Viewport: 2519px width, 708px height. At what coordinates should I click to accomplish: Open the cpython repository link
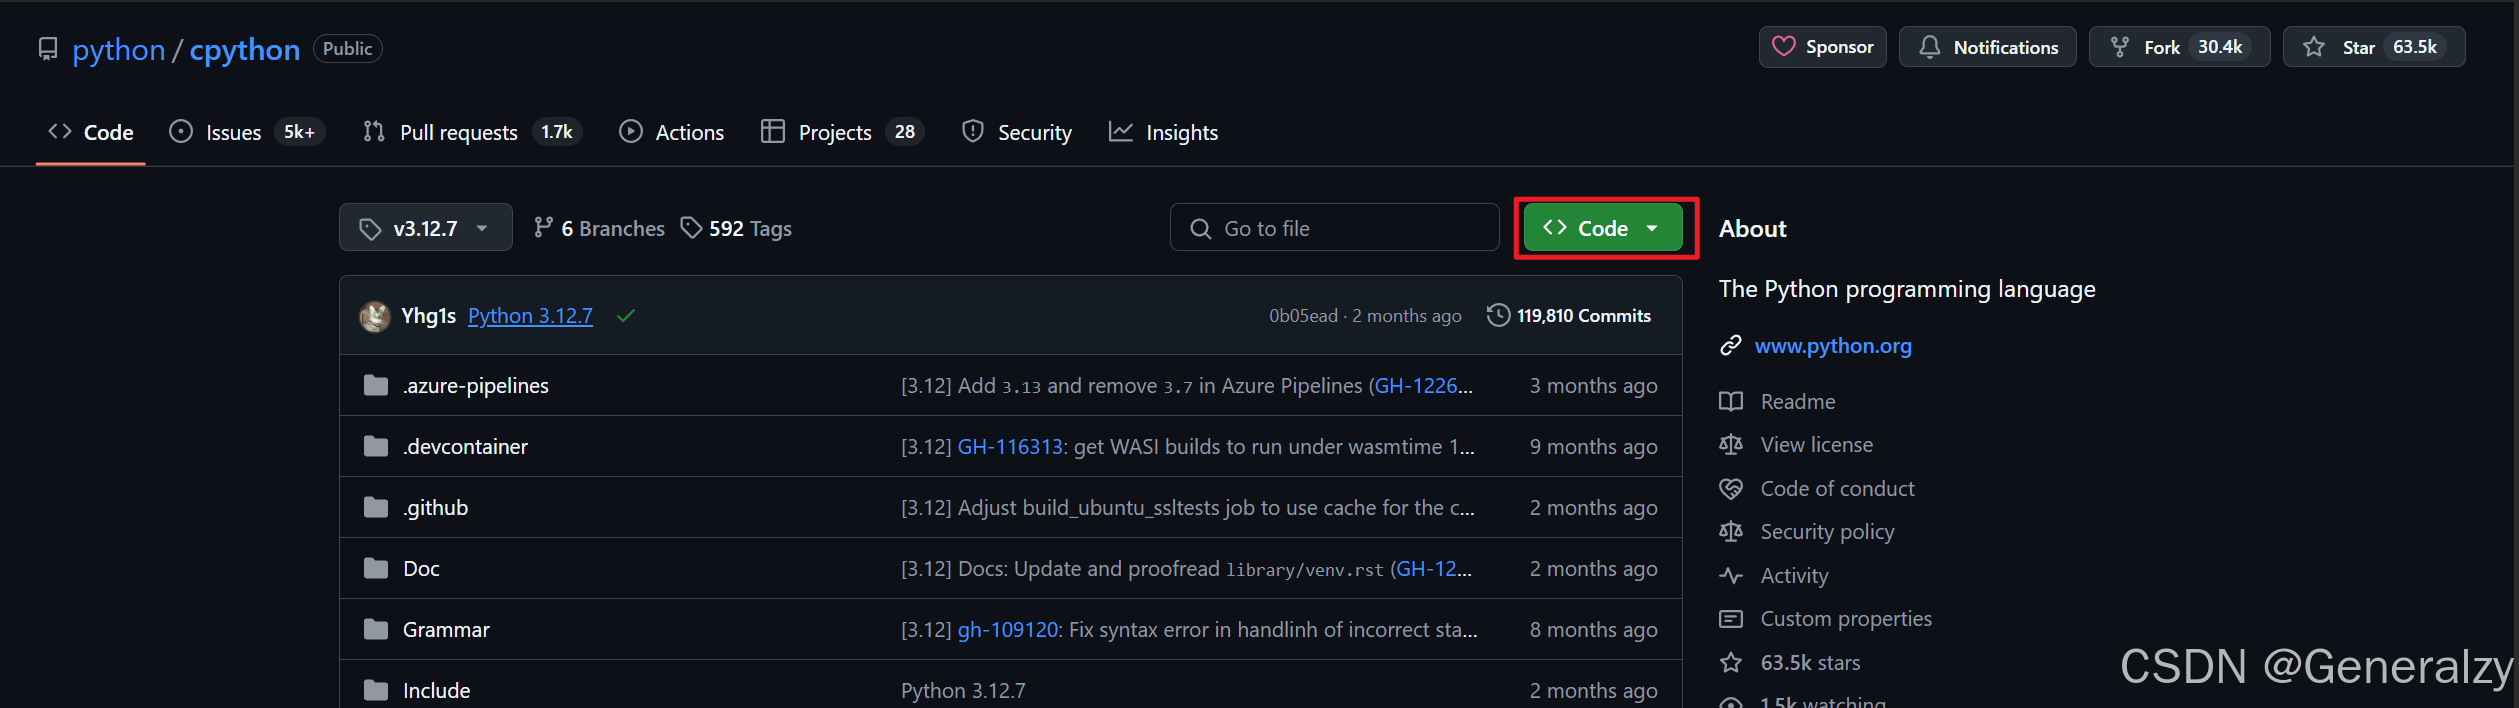click(245, 49)
